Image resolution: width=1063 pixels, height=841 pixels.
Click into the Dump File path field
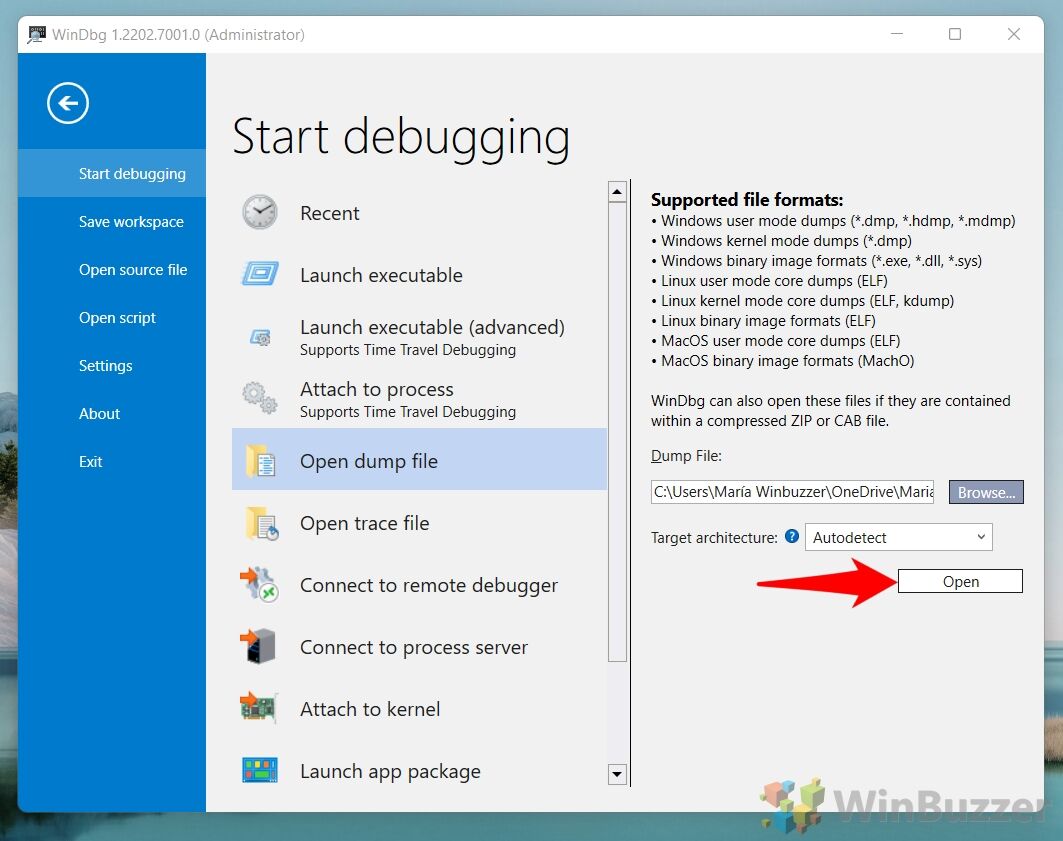tap(792, 492)
